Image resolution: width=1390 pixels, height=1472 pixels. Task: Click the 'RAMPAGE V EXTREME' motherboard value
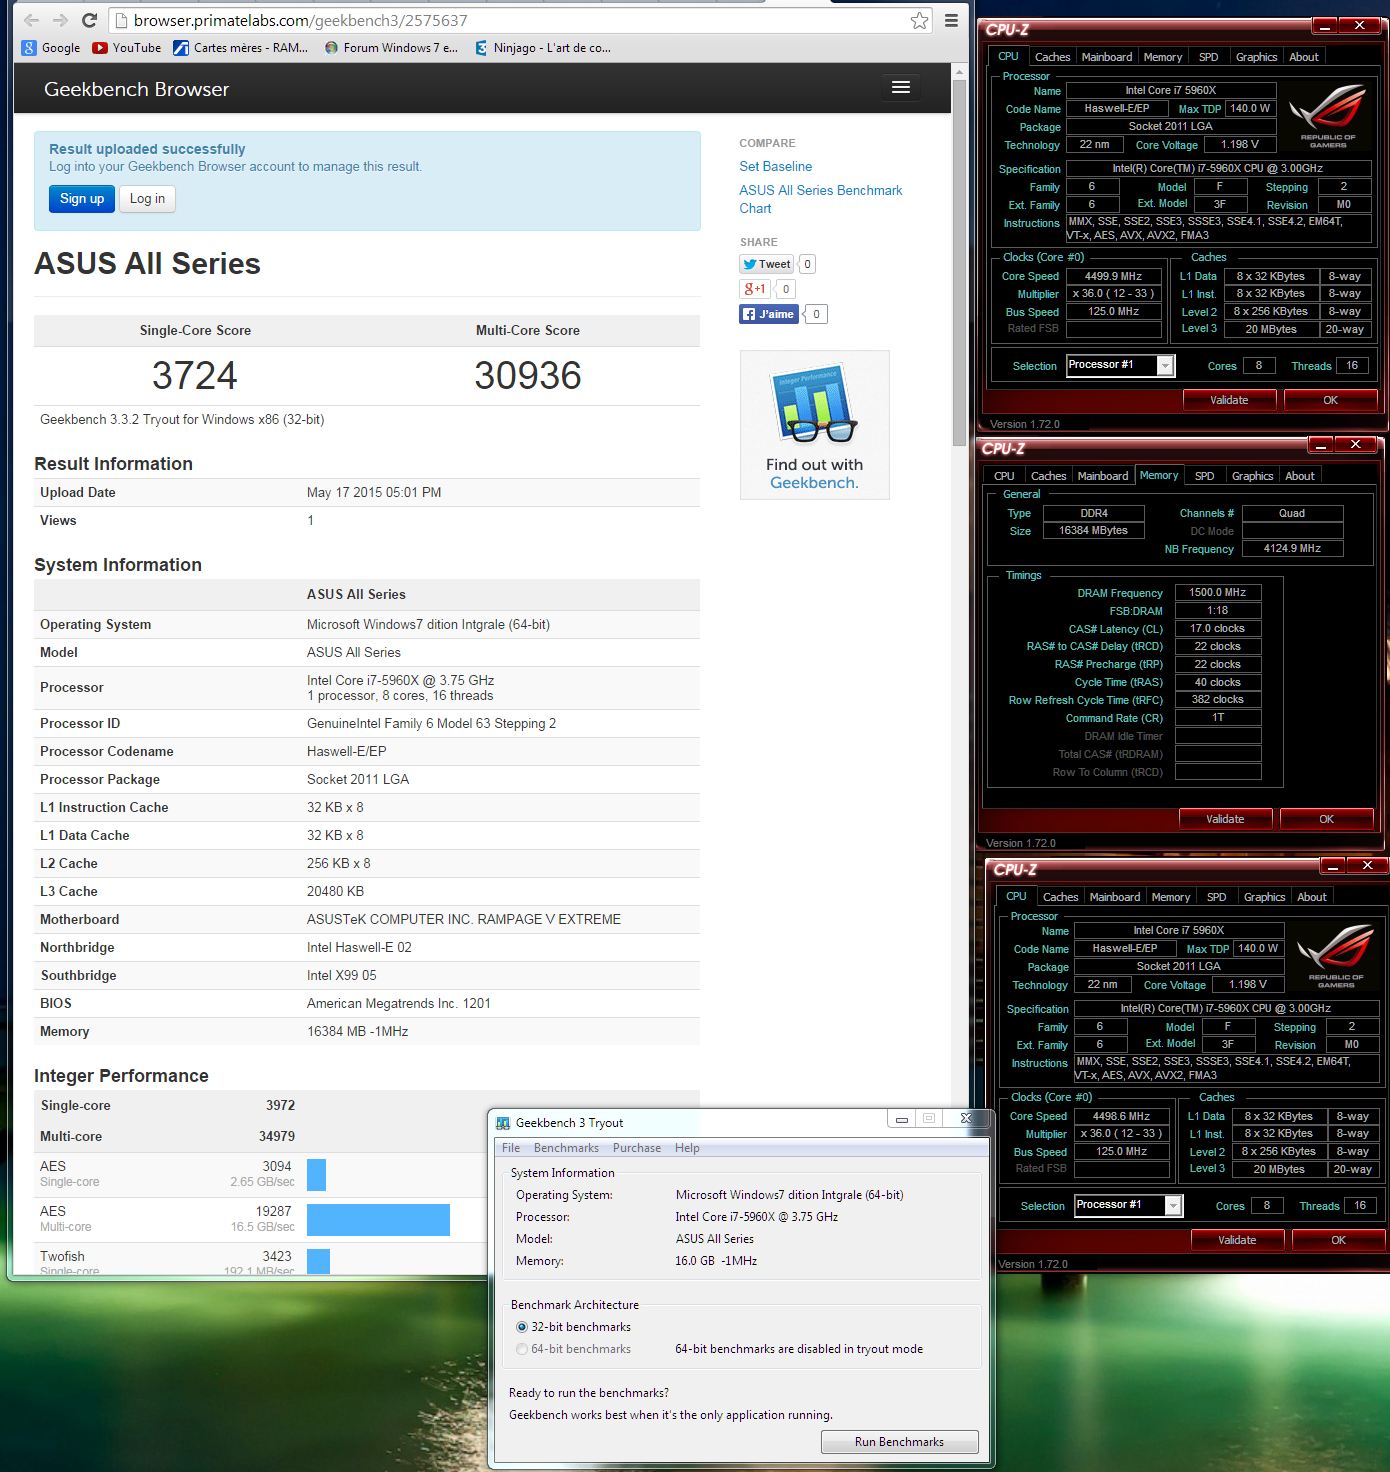pyautogui.click(x=549, y=919)
